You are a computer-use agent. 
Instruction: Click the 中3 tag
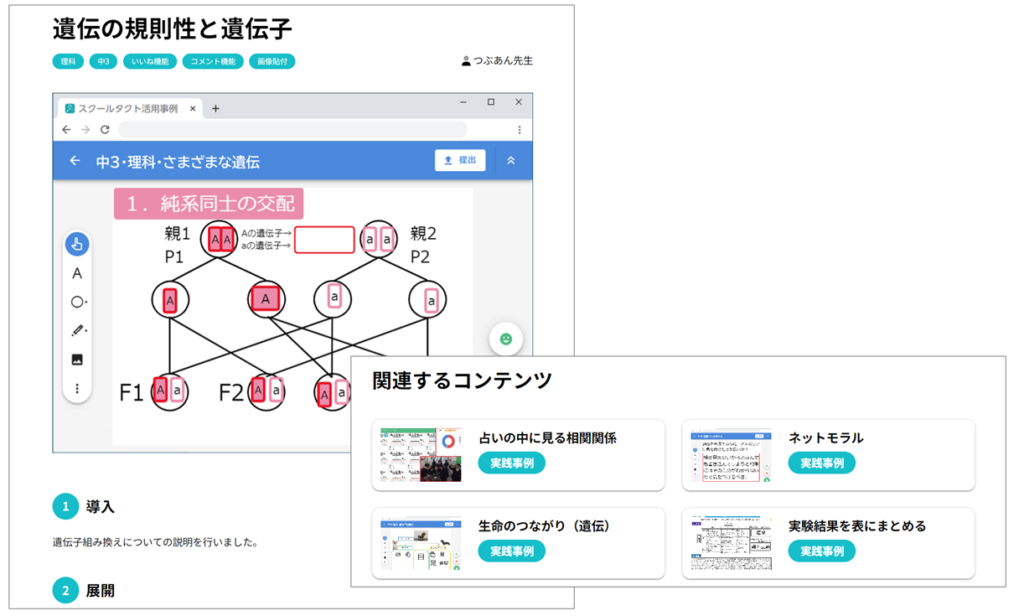(103, 61)
